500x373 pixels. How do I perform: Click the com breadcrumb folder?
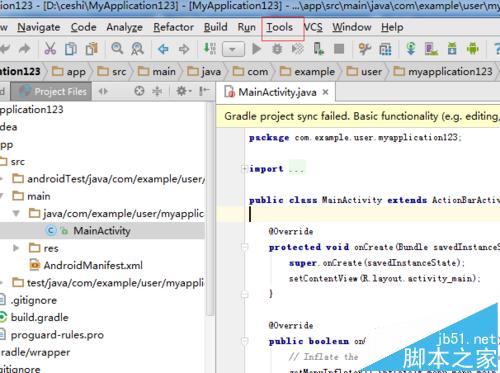click(x=250, y=72)
